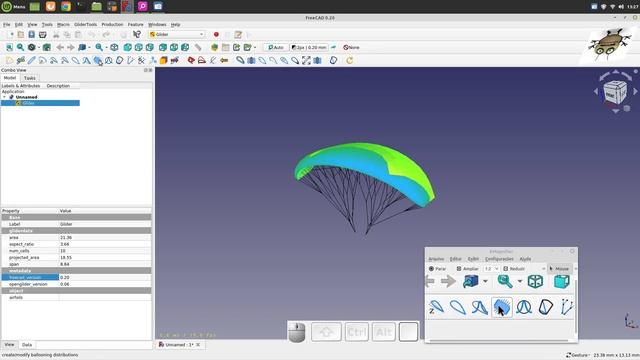Click the Cut scissors icon
Image resolution: width=640 pixels, height=360 pixels.
[x=56, y=35]
